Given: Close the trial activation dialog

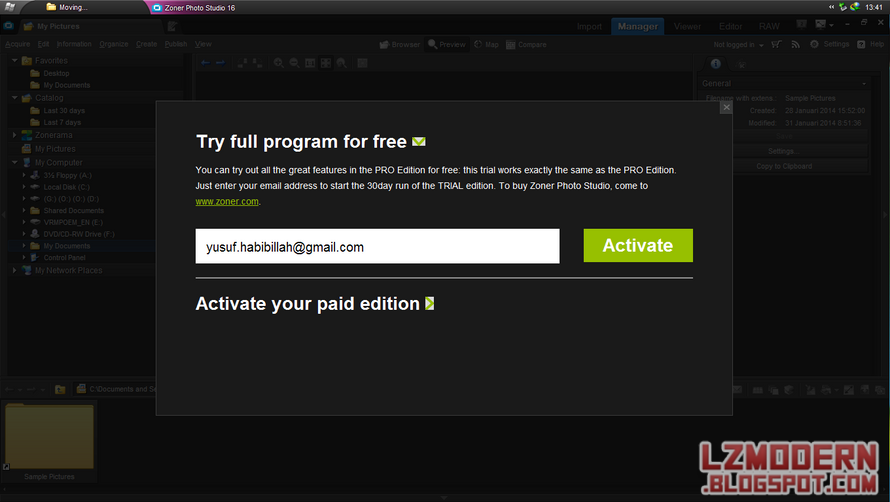Looking at the screenshot, I should tap(726, 107).
